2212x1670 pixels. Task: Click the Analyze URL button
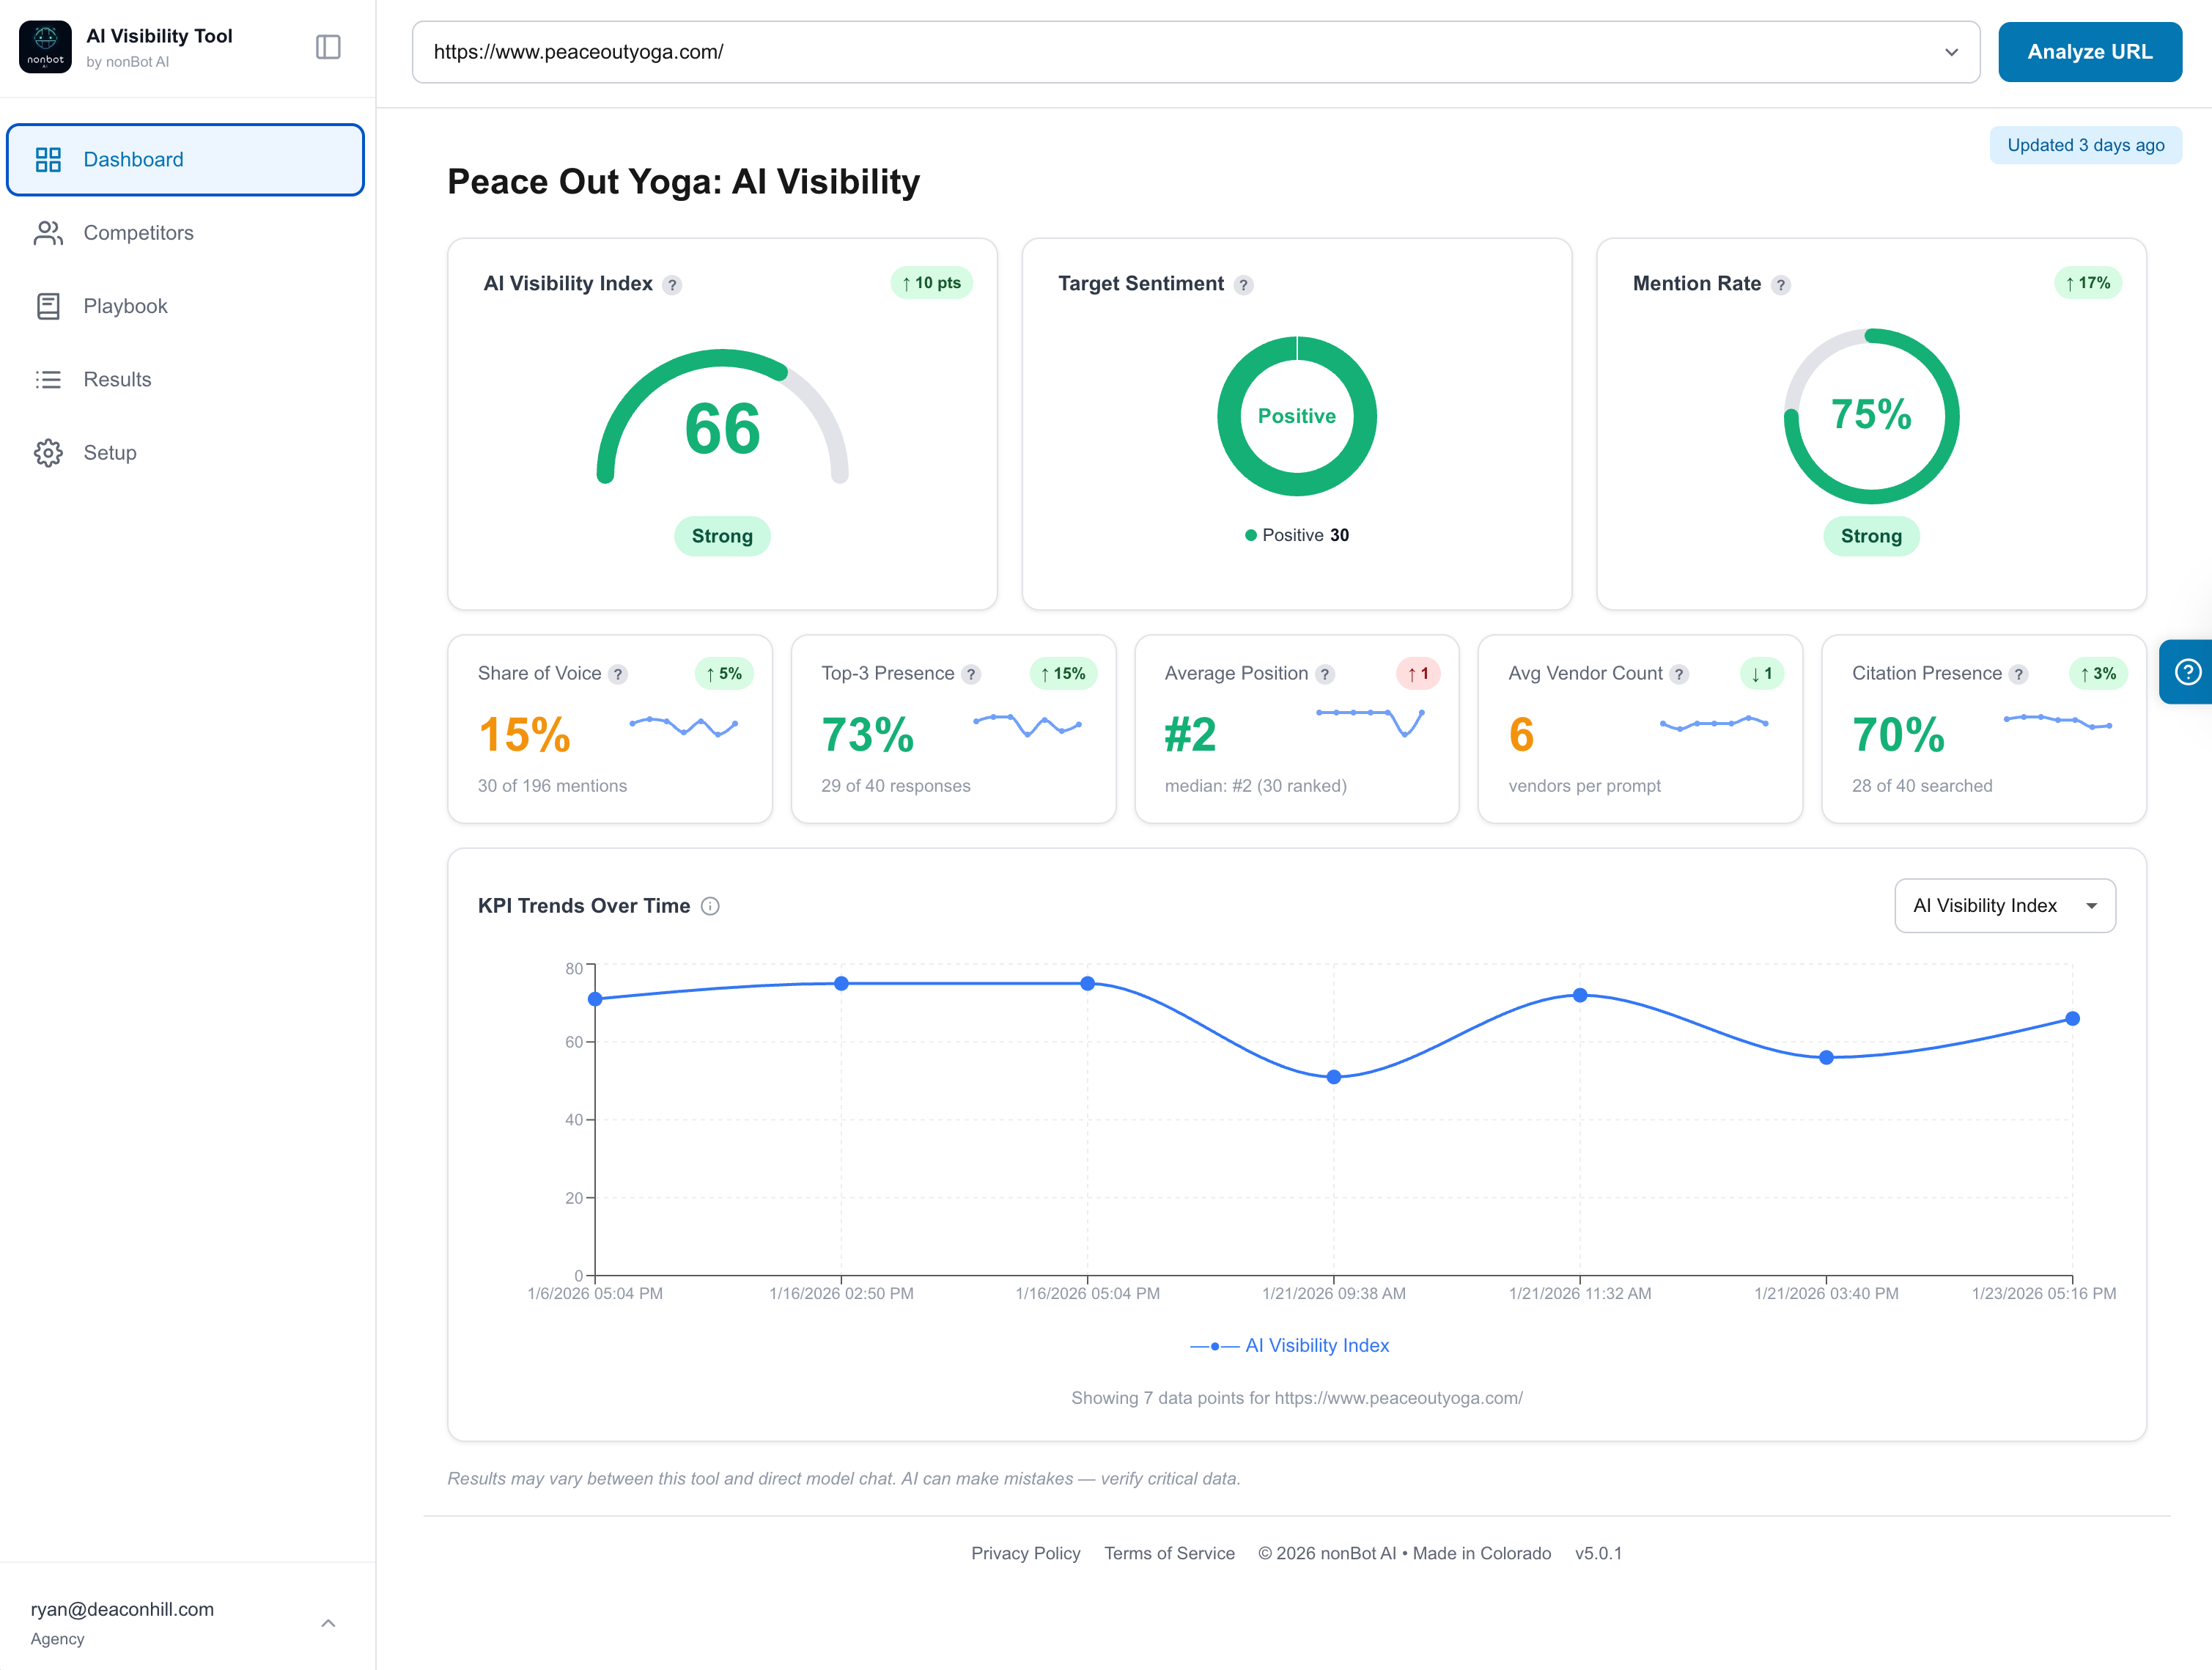(2089, 52)
